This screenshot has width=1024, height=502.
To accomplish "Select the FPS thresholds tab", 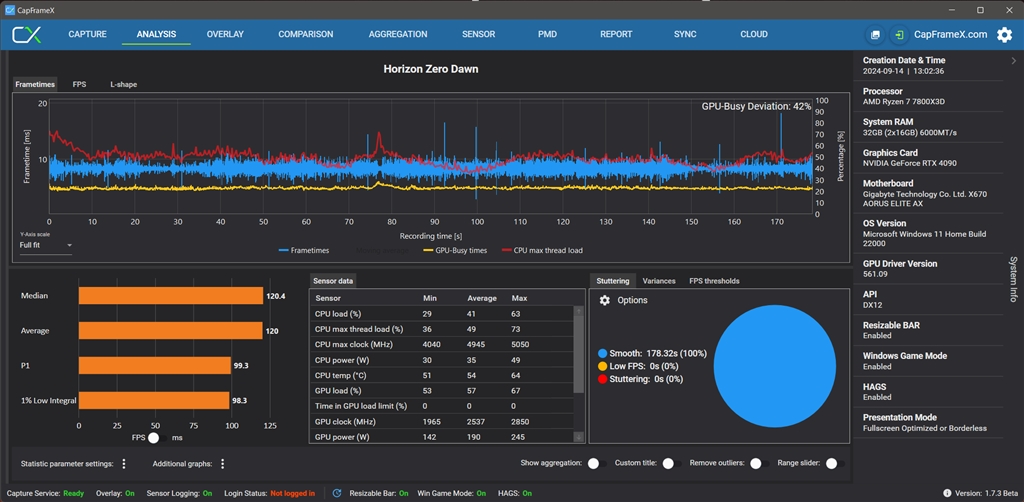I will pyautogui.click(x=714, y=281).
